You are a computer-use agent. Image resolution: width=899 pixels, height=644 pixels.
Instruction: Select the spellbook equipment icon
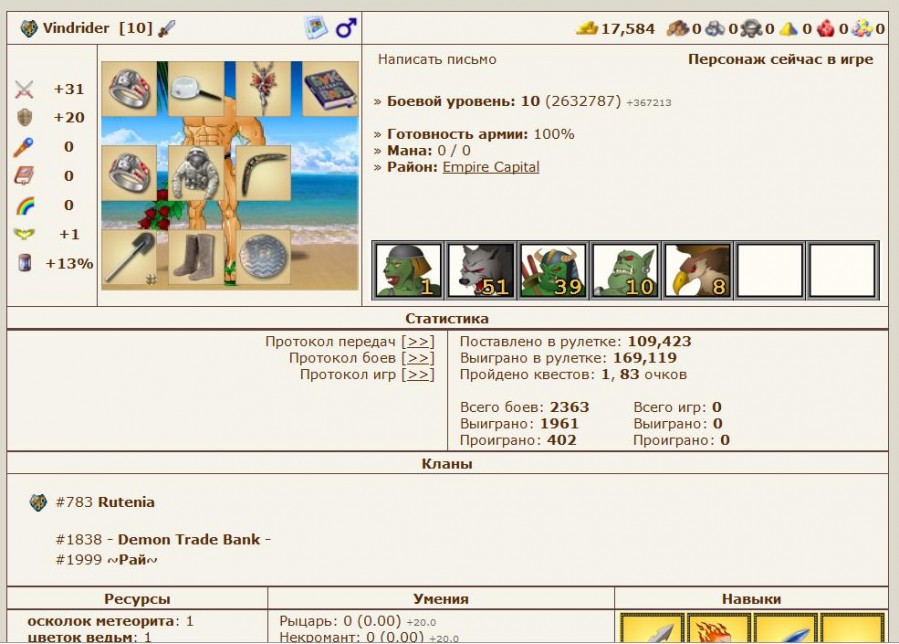point(330,89)
